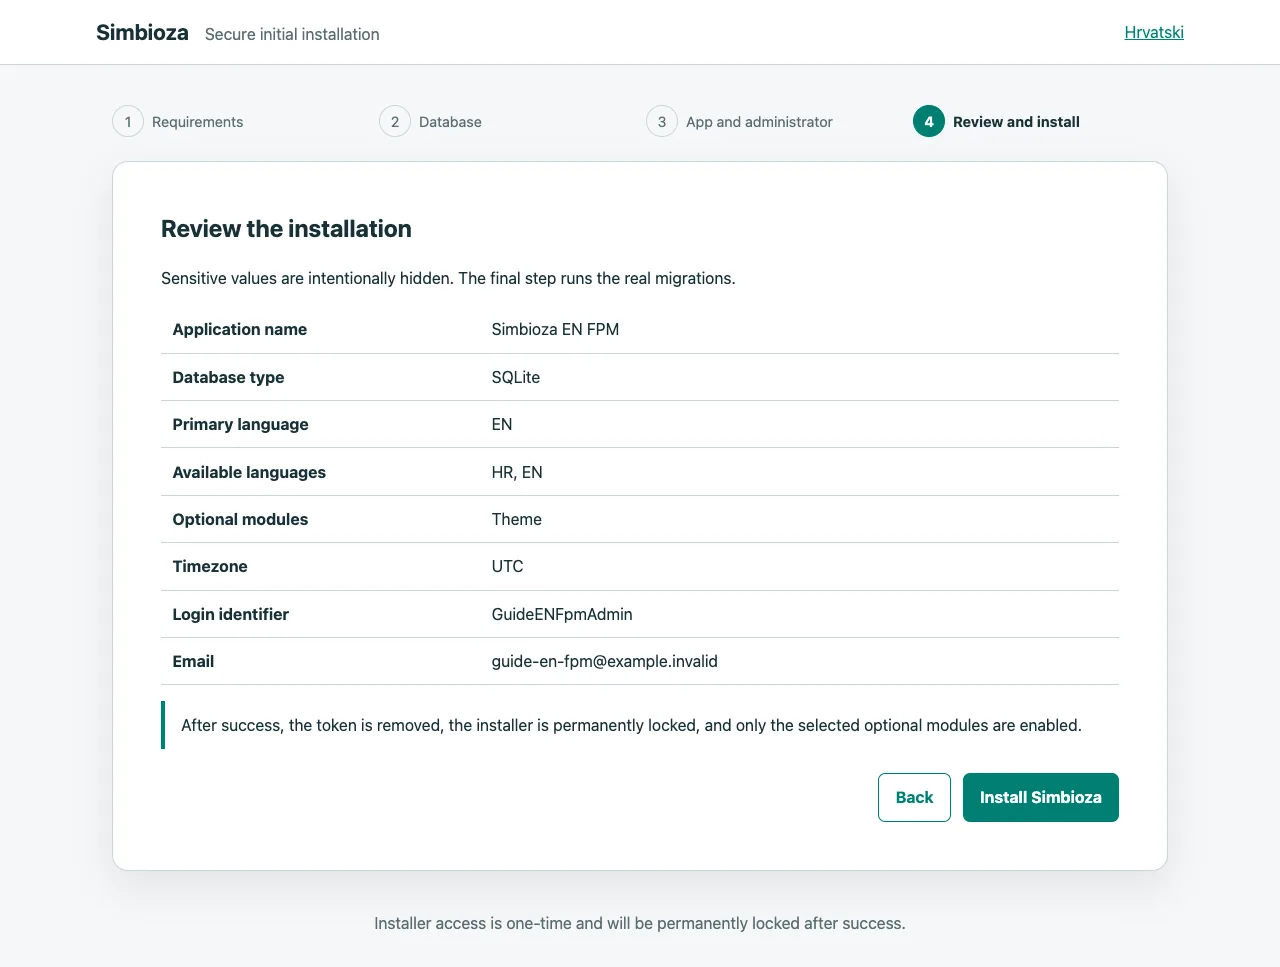Screen dimensions: 1280x967
Task: Click the Install Simbioza button
Action: click(1040, 797)
